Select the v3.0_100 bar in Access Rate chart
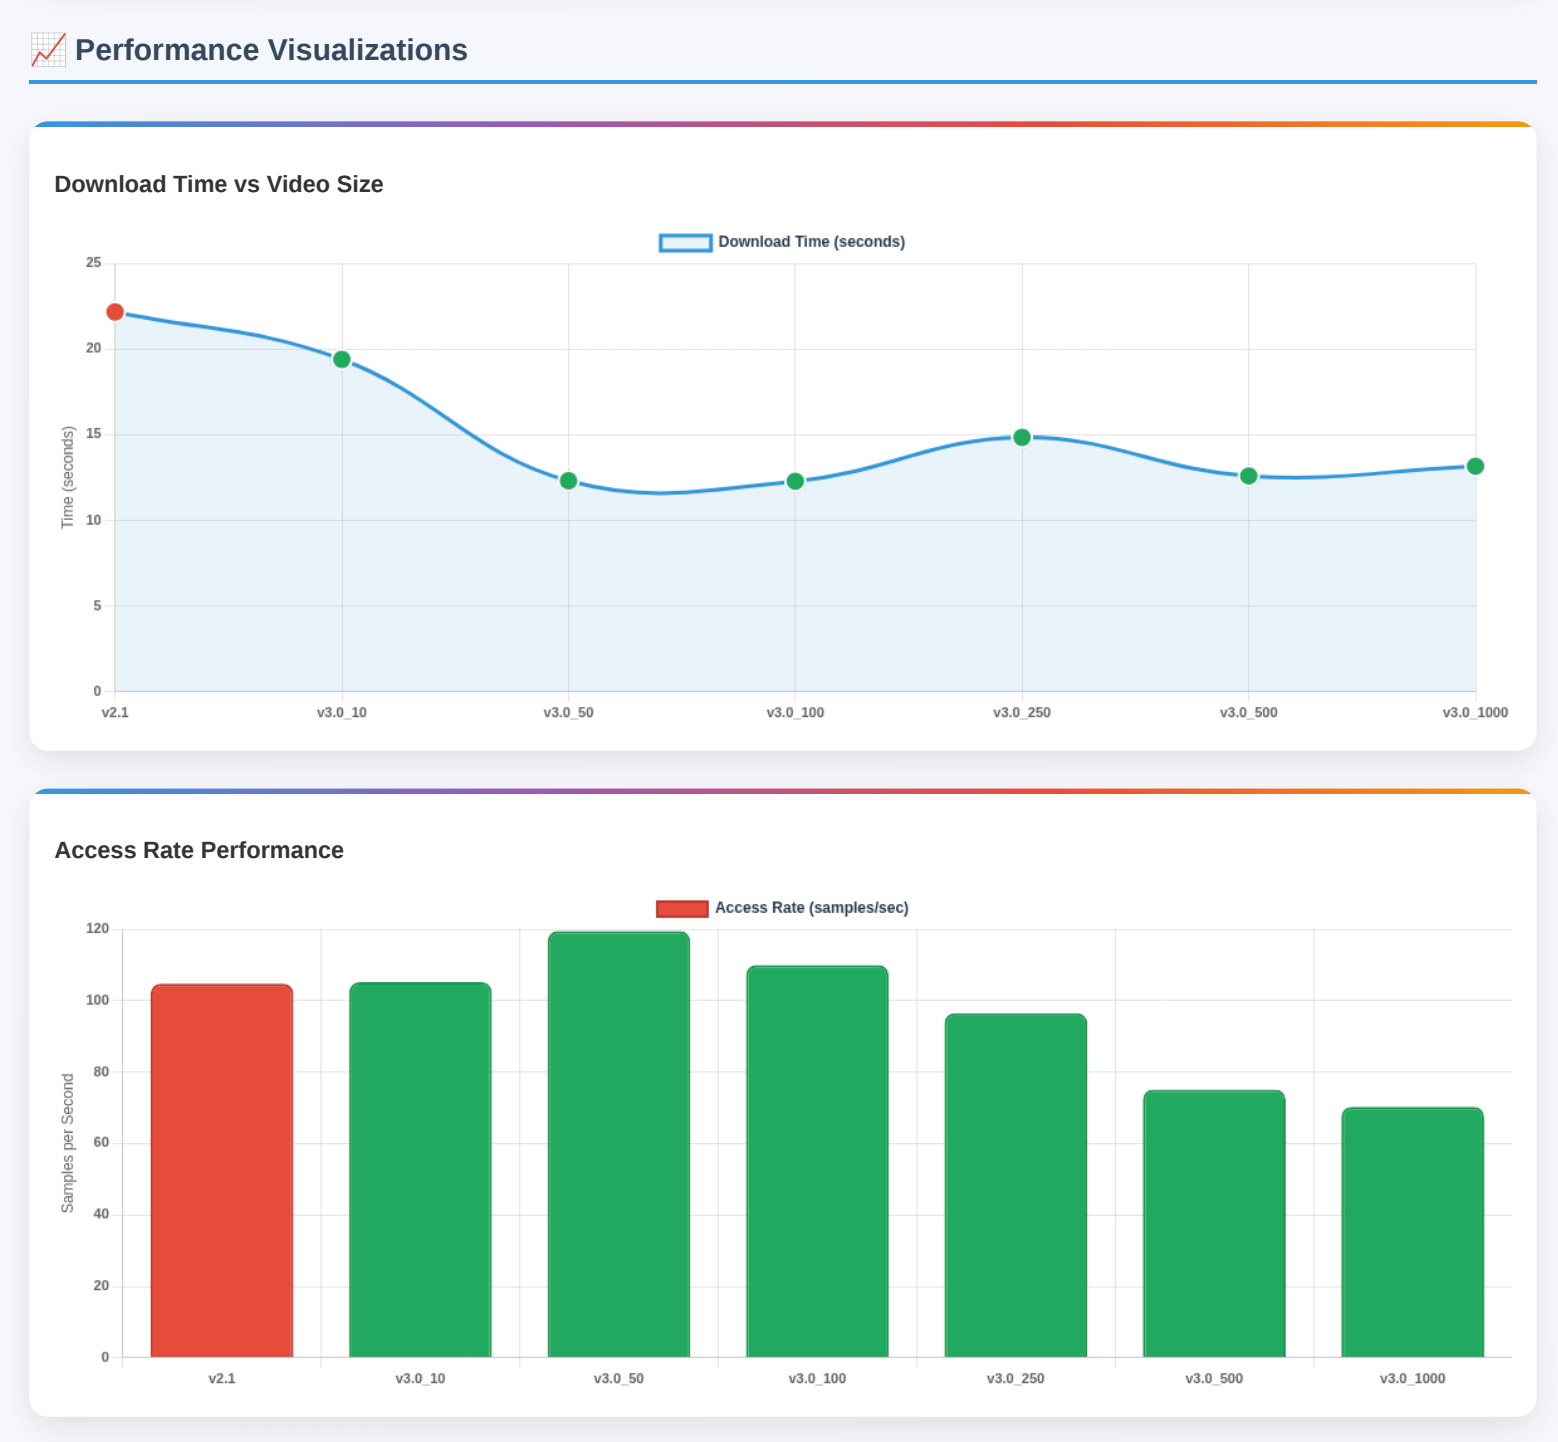 click(x=817, y=1160)
